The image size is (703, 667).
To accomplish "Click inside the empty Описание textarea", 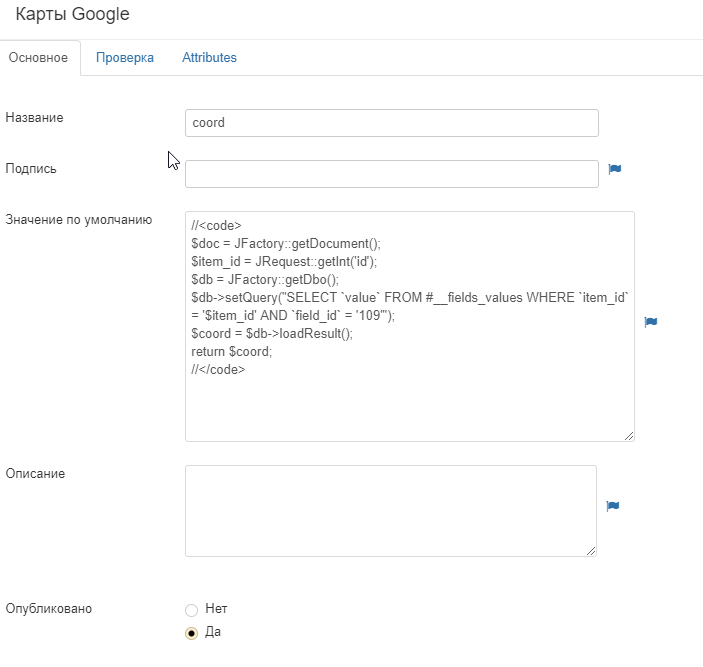I will pyautogui.click(x=390, y=510).
